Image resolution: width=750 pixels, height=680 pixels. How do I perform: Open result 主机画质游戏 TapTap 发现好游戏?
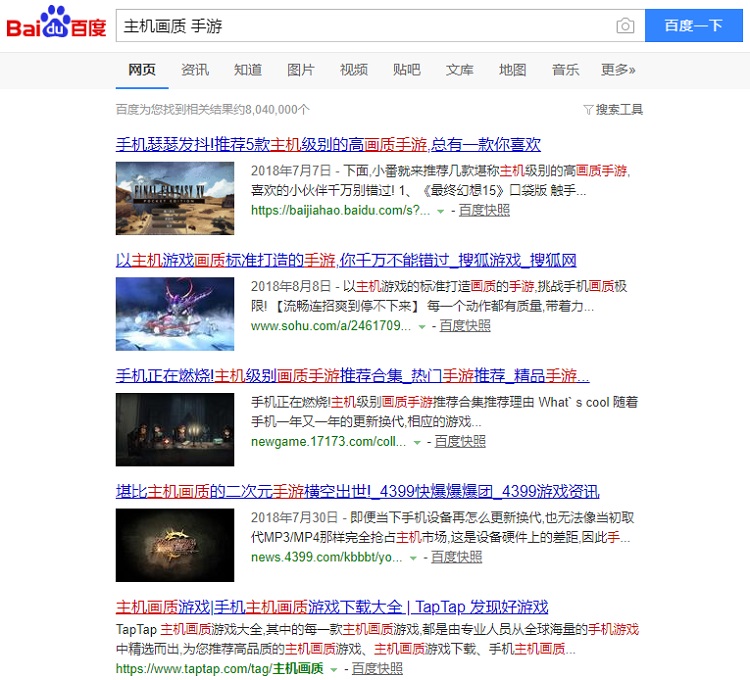332,607
